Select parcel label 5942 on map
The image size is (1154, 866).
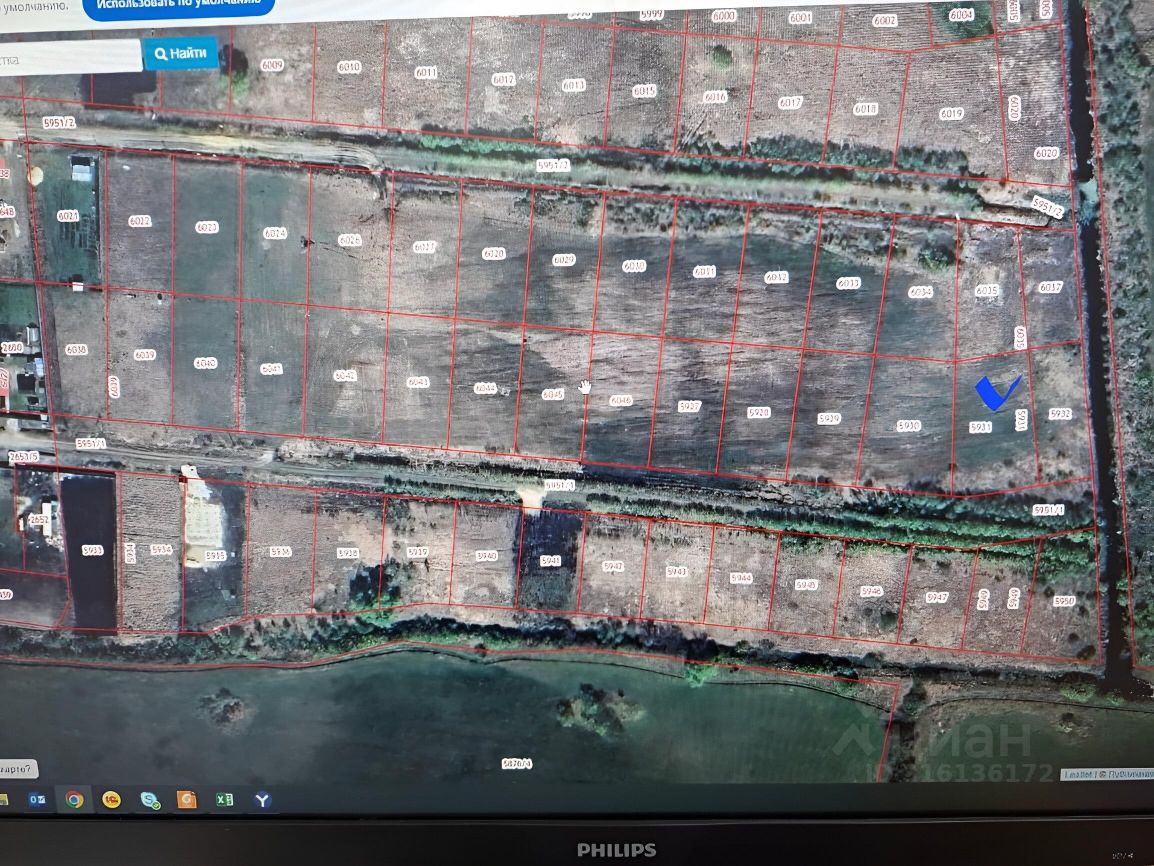coord(613,566)
